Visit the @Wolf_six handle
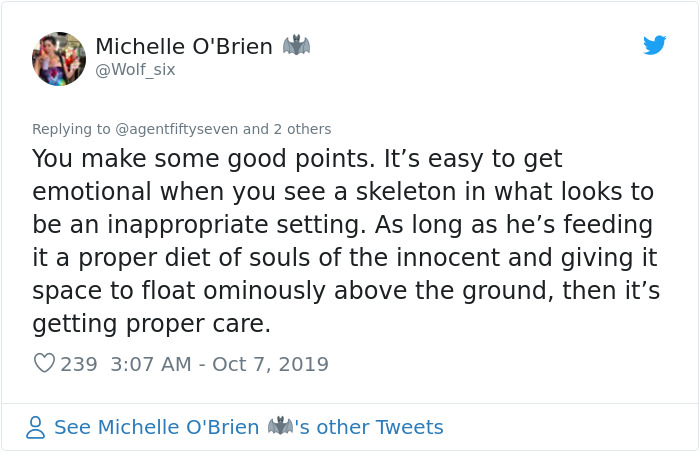Image resolution: width=700 pixels, height=452 pixels. pyautogui.click(x=135, y=69)
